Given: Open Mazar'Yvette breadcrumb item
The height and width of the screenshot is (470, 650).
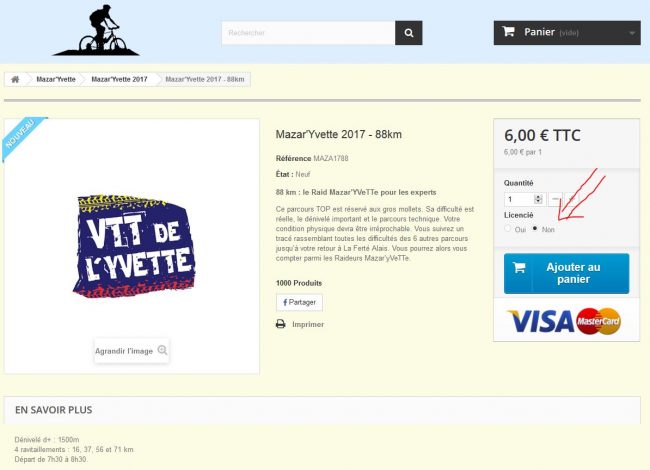Looking at the screenshot, I should click(57, 78).
